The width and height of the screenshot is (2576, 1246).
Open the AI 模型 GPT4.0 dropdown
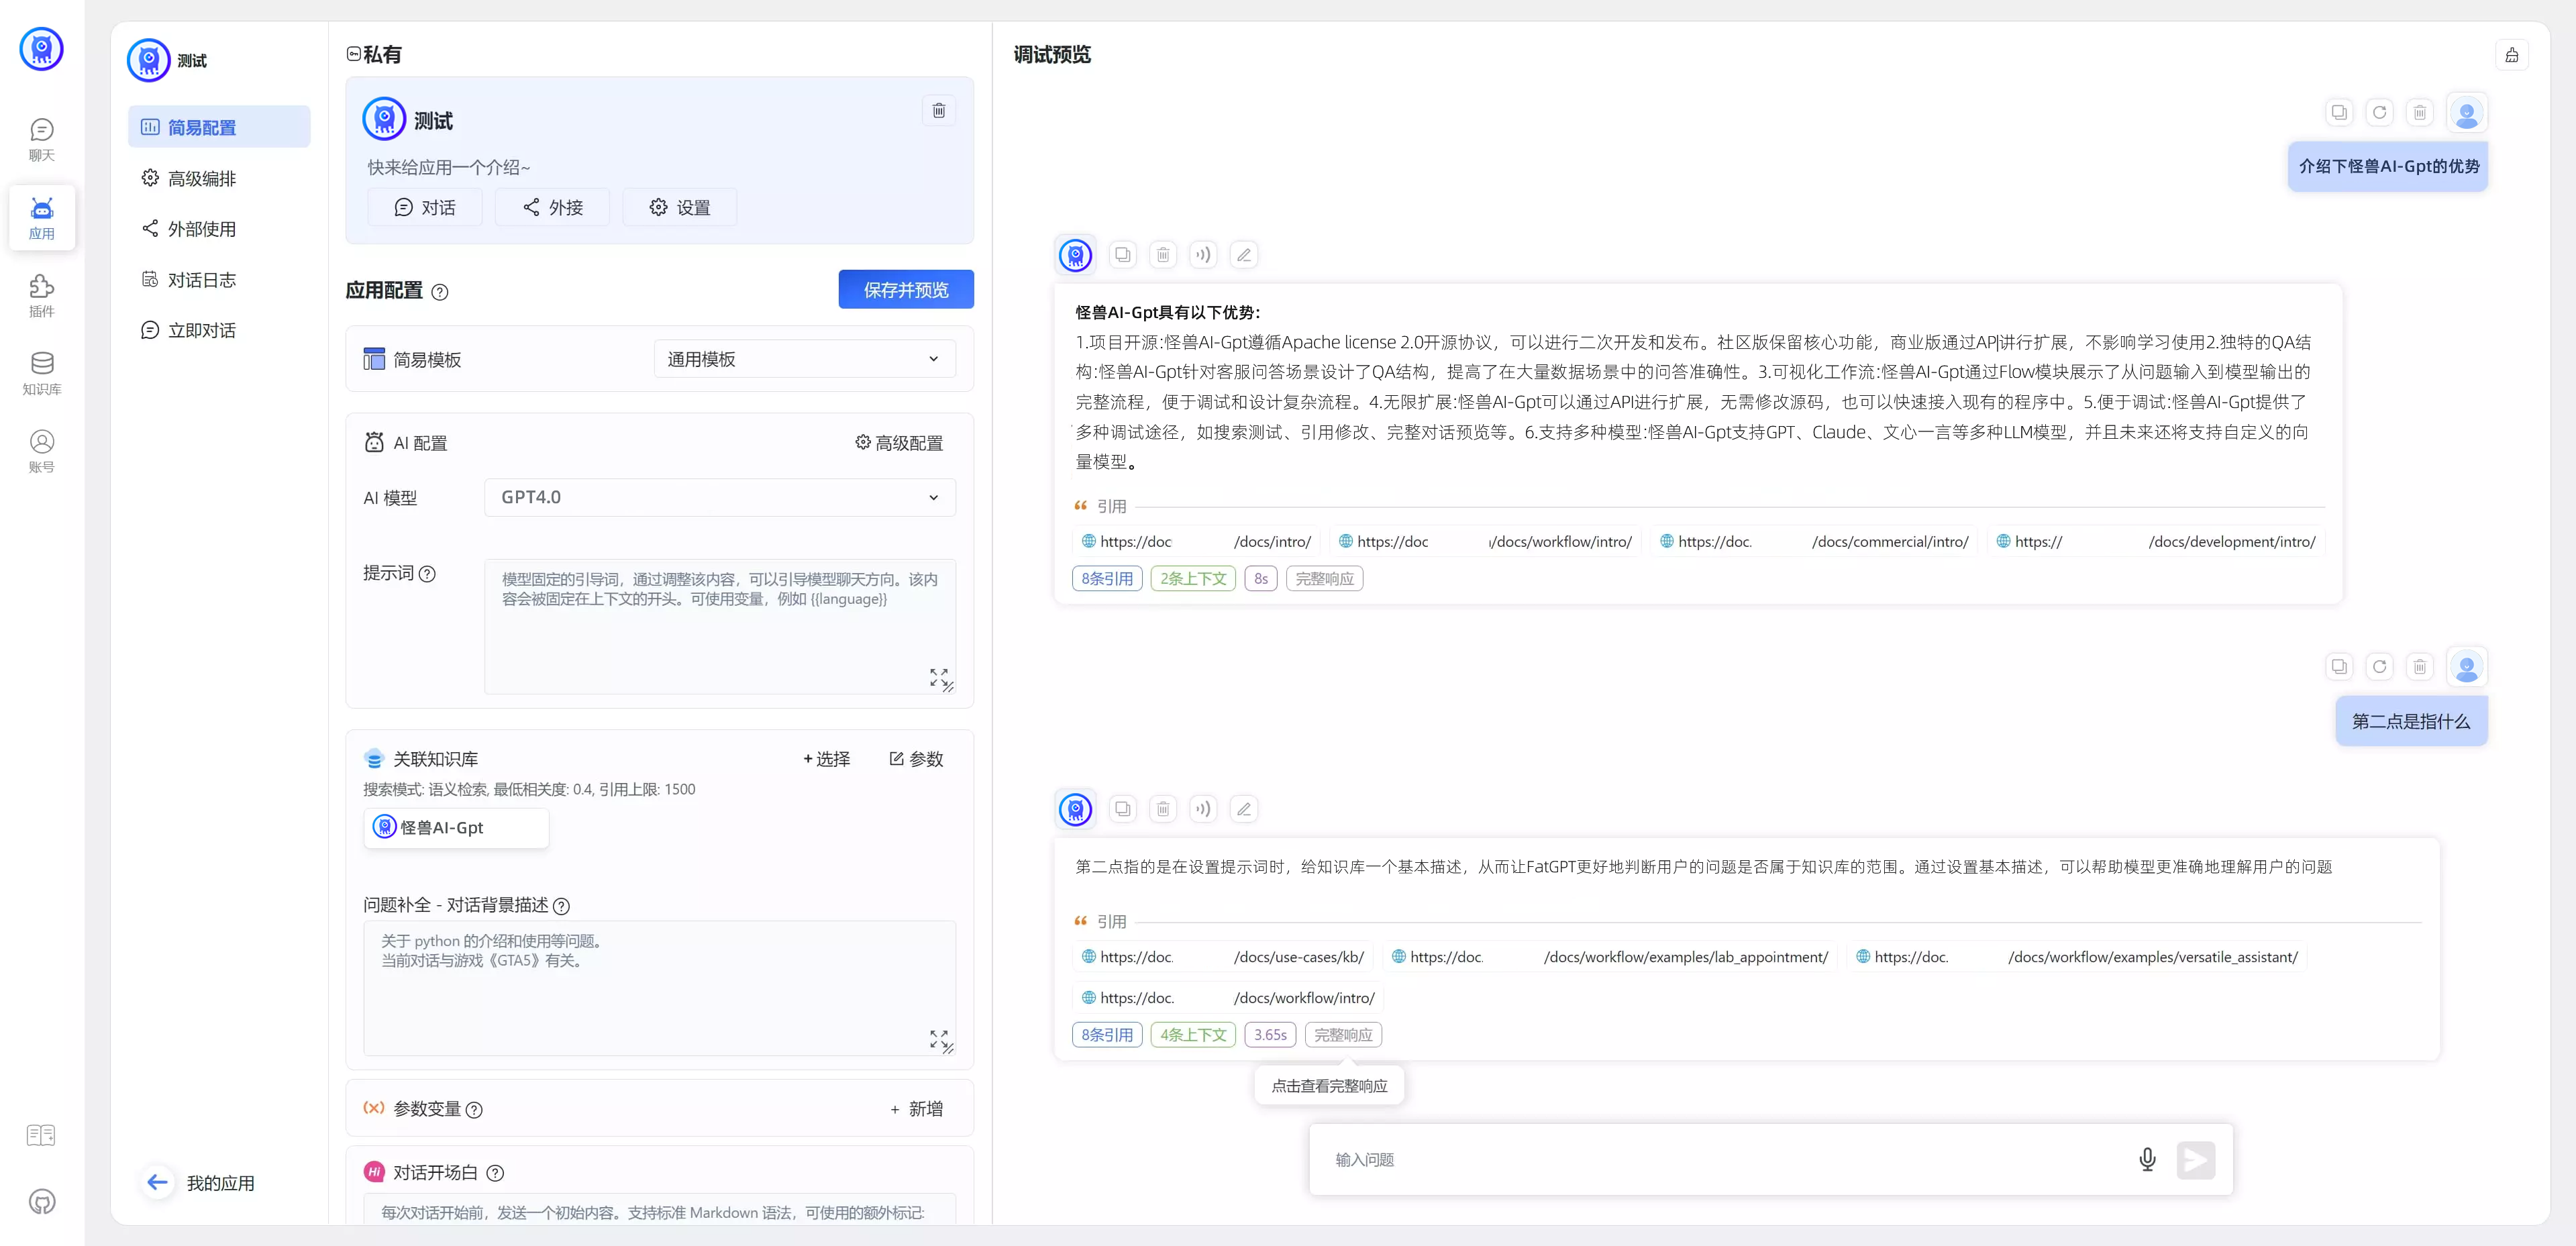point(719,497)
